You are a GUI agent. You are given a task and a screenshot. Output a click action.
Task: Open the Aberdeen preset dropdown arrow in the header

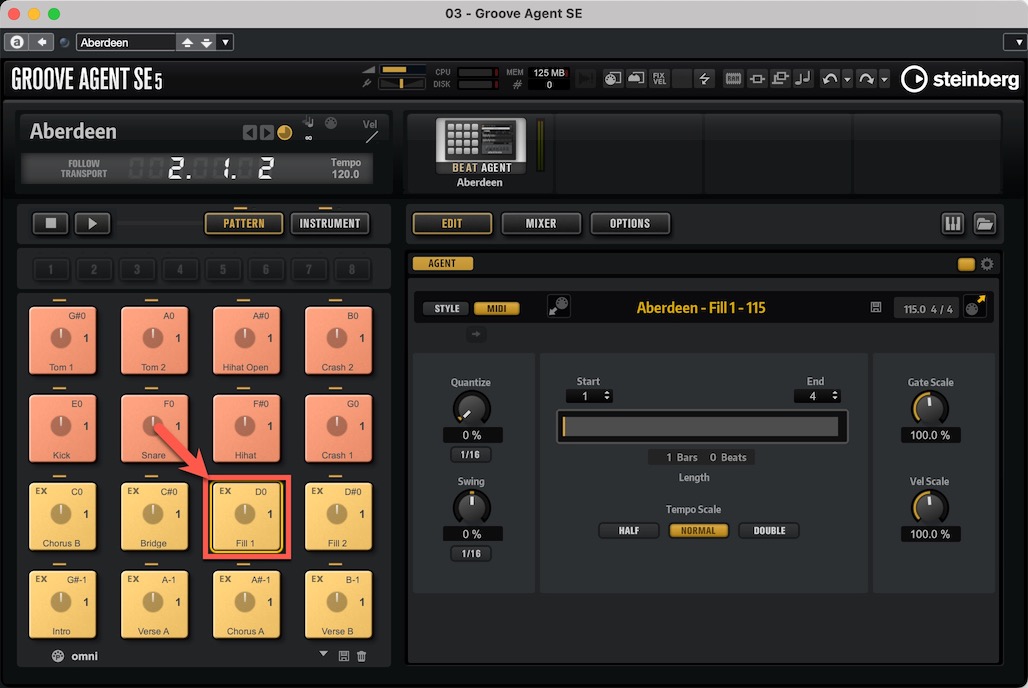tap(226, 43)
